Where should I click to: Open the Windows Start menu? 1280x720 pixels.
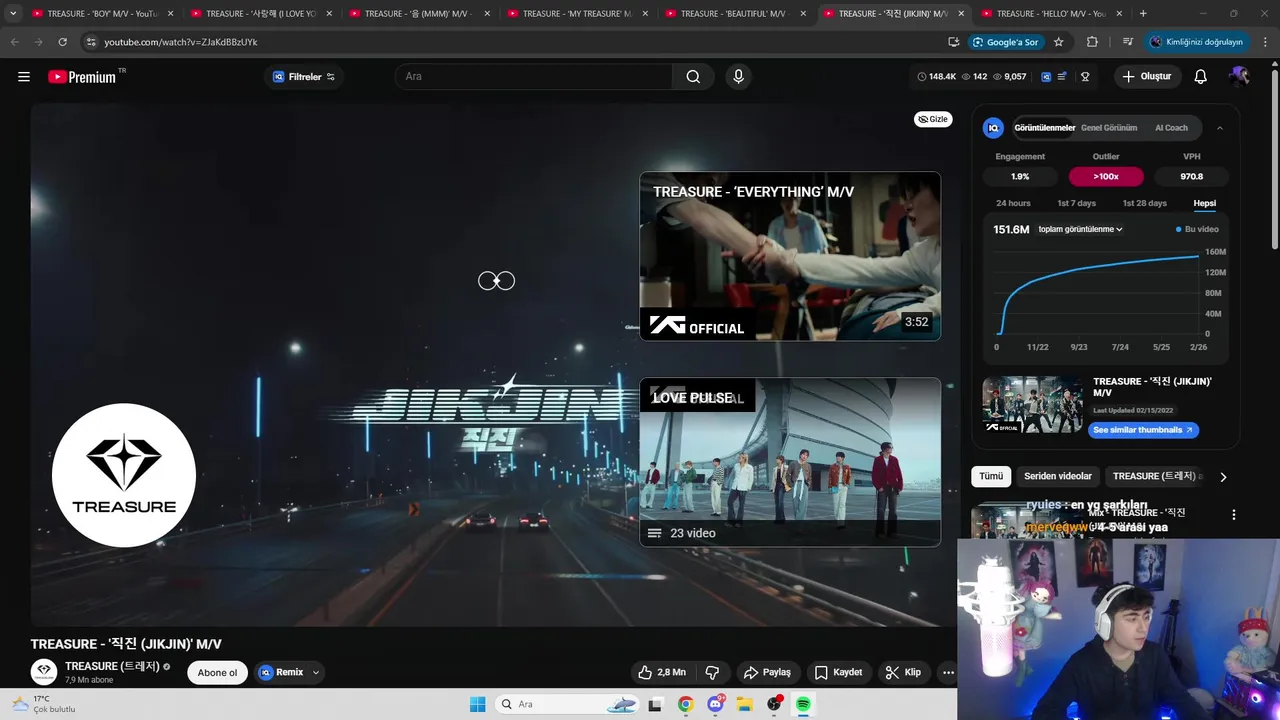pyautogui.click(x=477, y=704)
